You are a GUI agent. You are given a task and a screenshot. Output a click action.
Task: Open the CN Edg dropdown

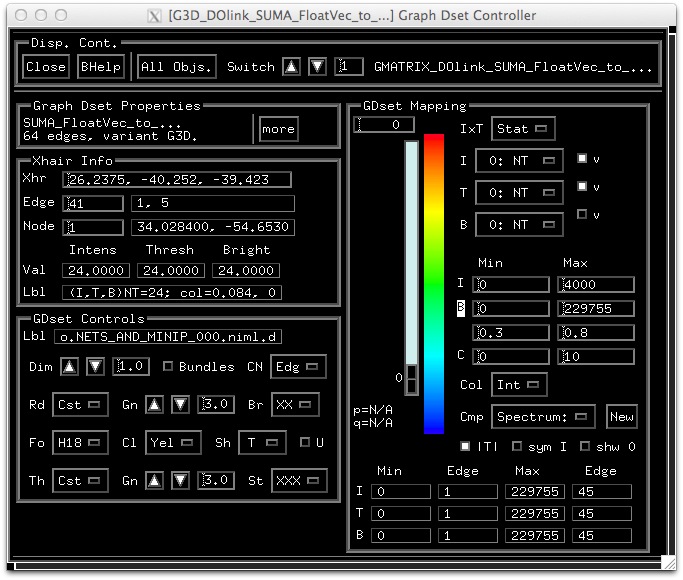[x=298, y=367]
